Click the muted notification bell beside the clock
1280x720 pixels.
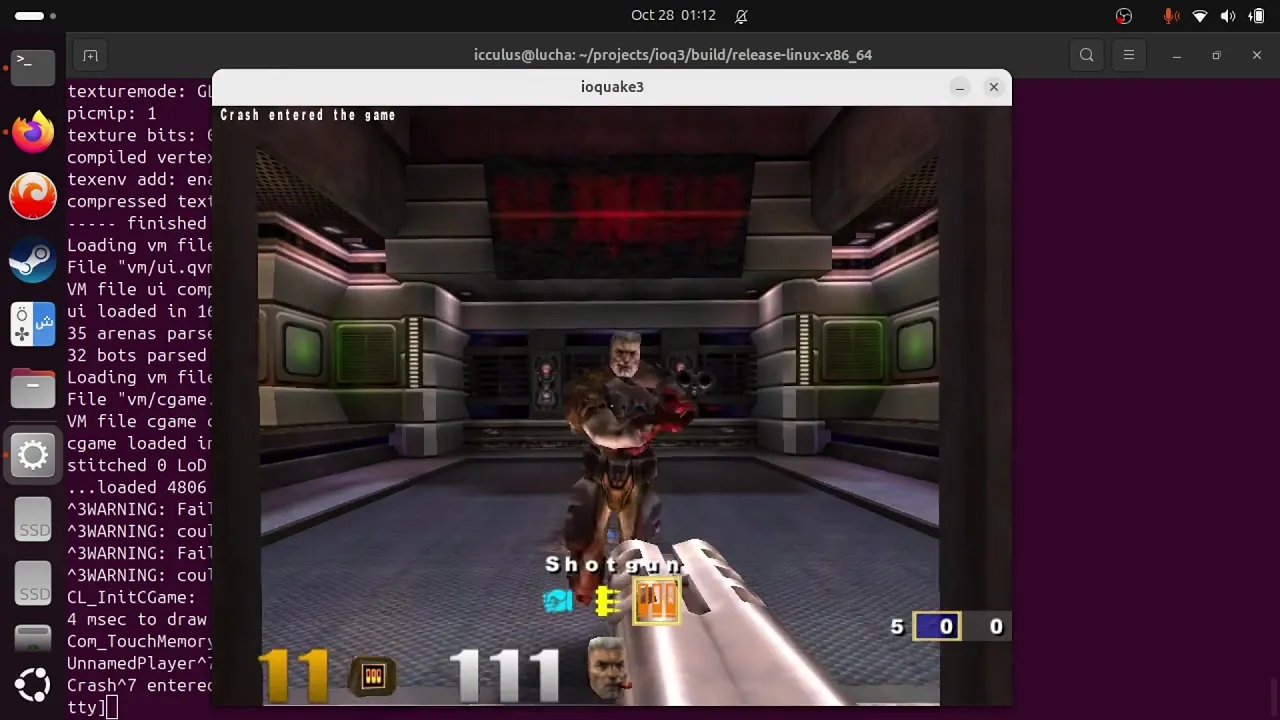(x=741, y=16)
